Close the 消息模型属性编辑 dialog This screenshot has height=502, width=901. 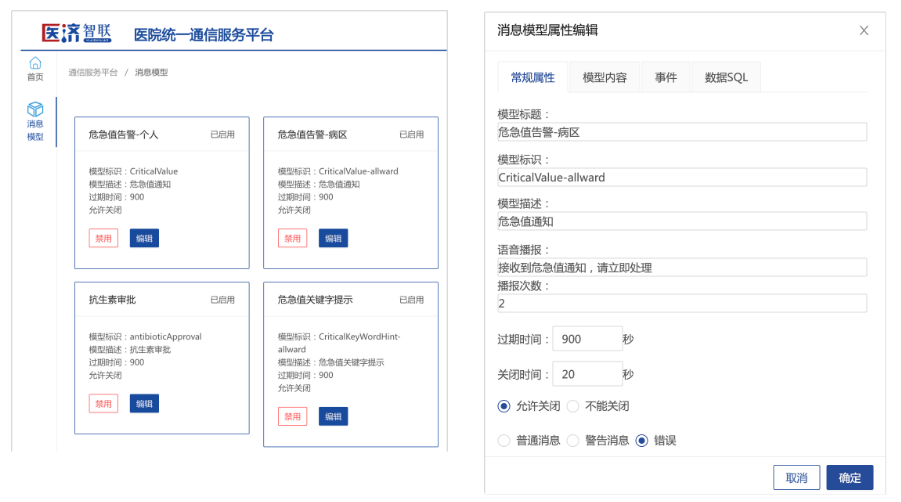click(864, 30)
